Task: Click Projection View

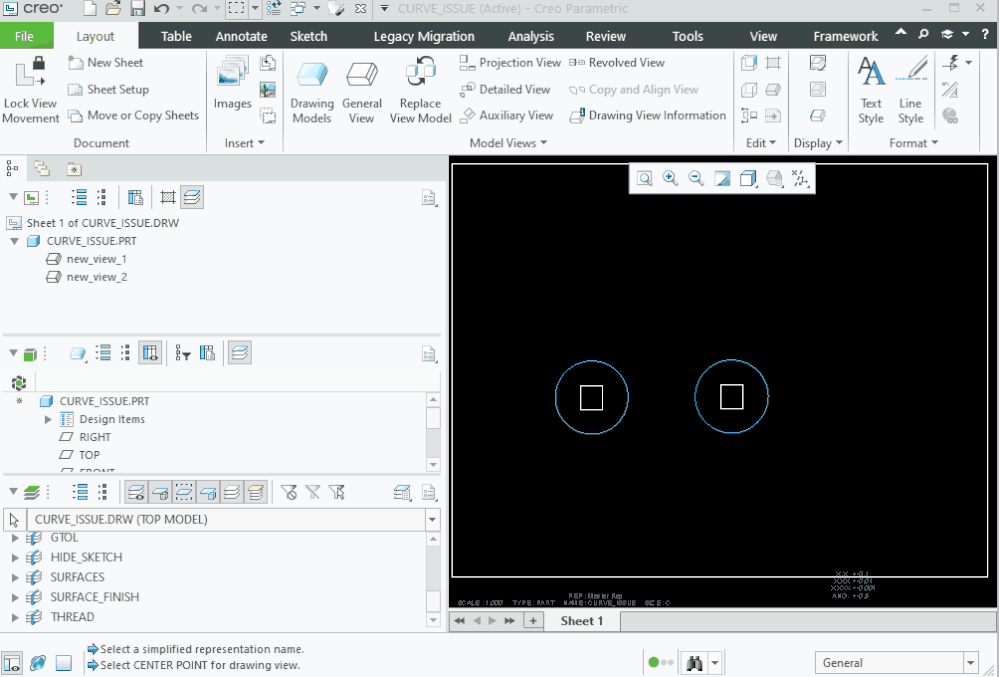Action: pos(510,62)
